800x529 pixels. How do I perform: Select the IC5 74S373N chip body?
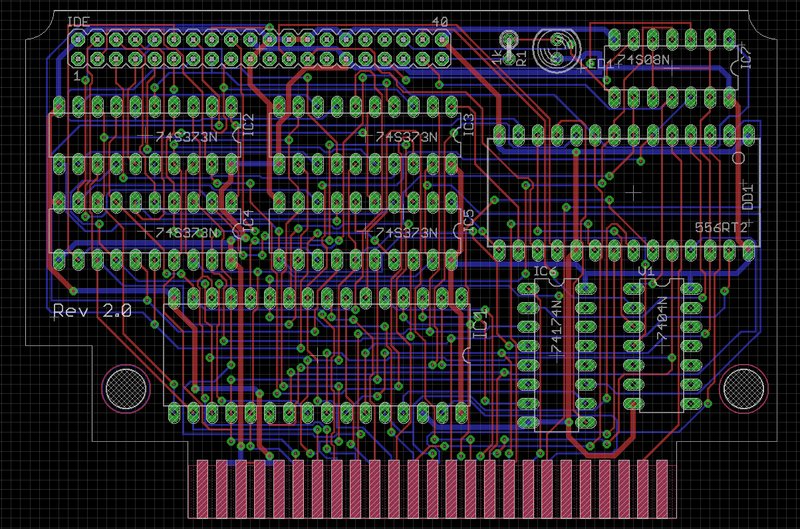(365, 231)
